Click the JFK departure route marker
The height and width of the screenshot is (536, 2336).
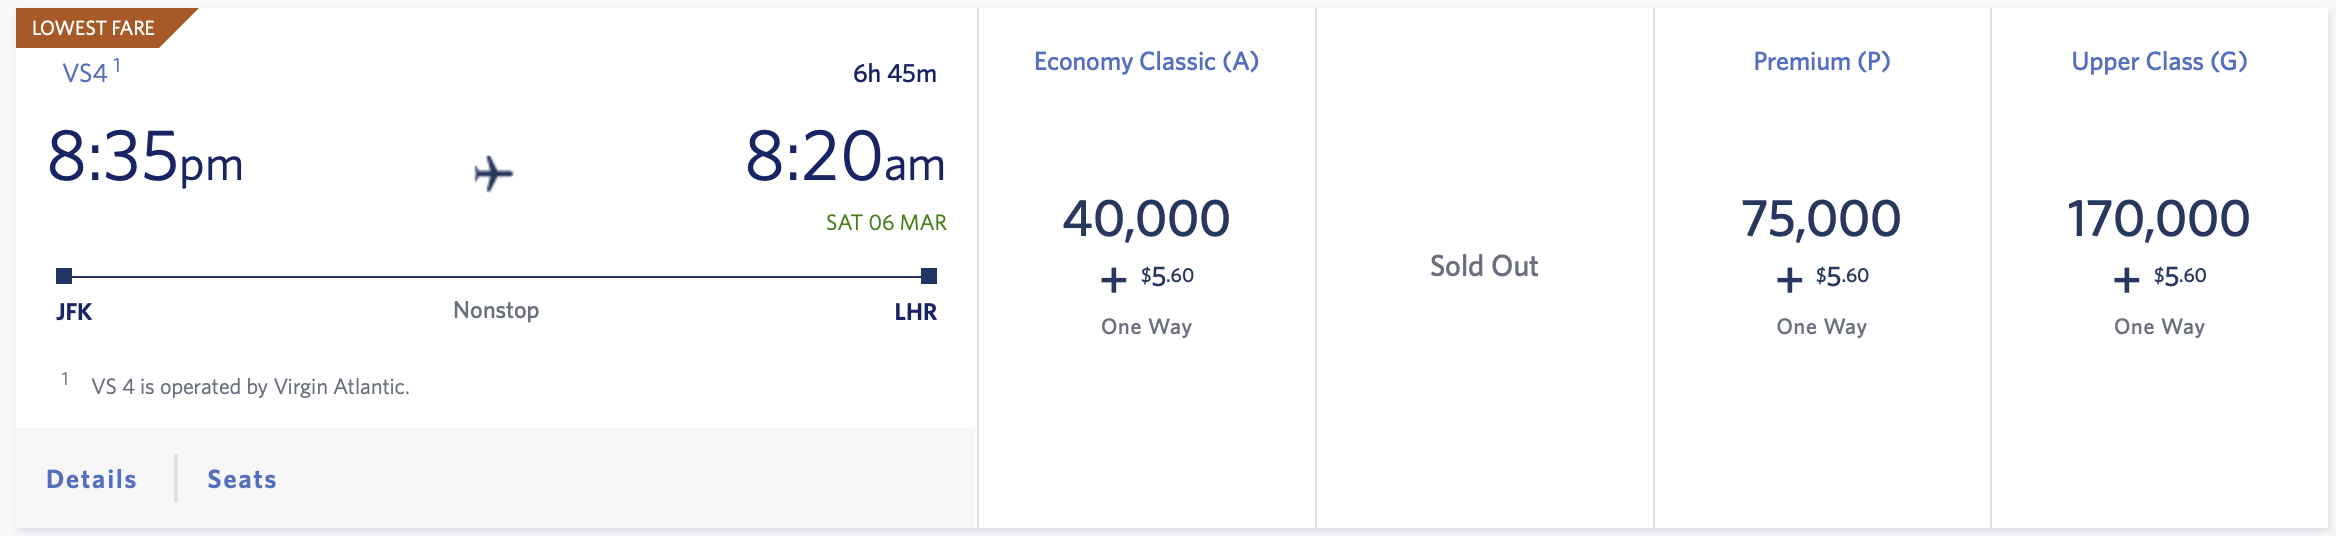[x=64, y=276]
